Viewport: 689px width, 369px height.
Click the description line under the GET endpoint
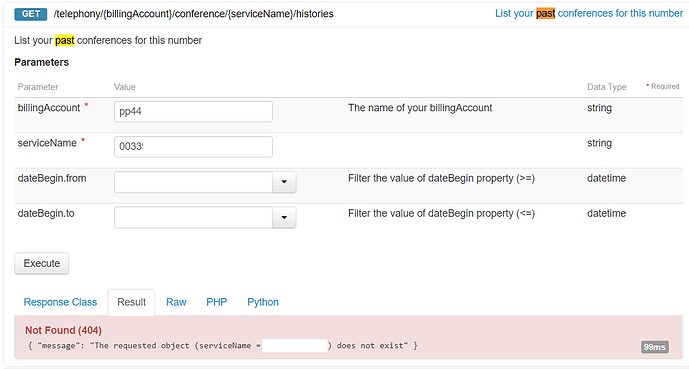[x=108, y=40]
